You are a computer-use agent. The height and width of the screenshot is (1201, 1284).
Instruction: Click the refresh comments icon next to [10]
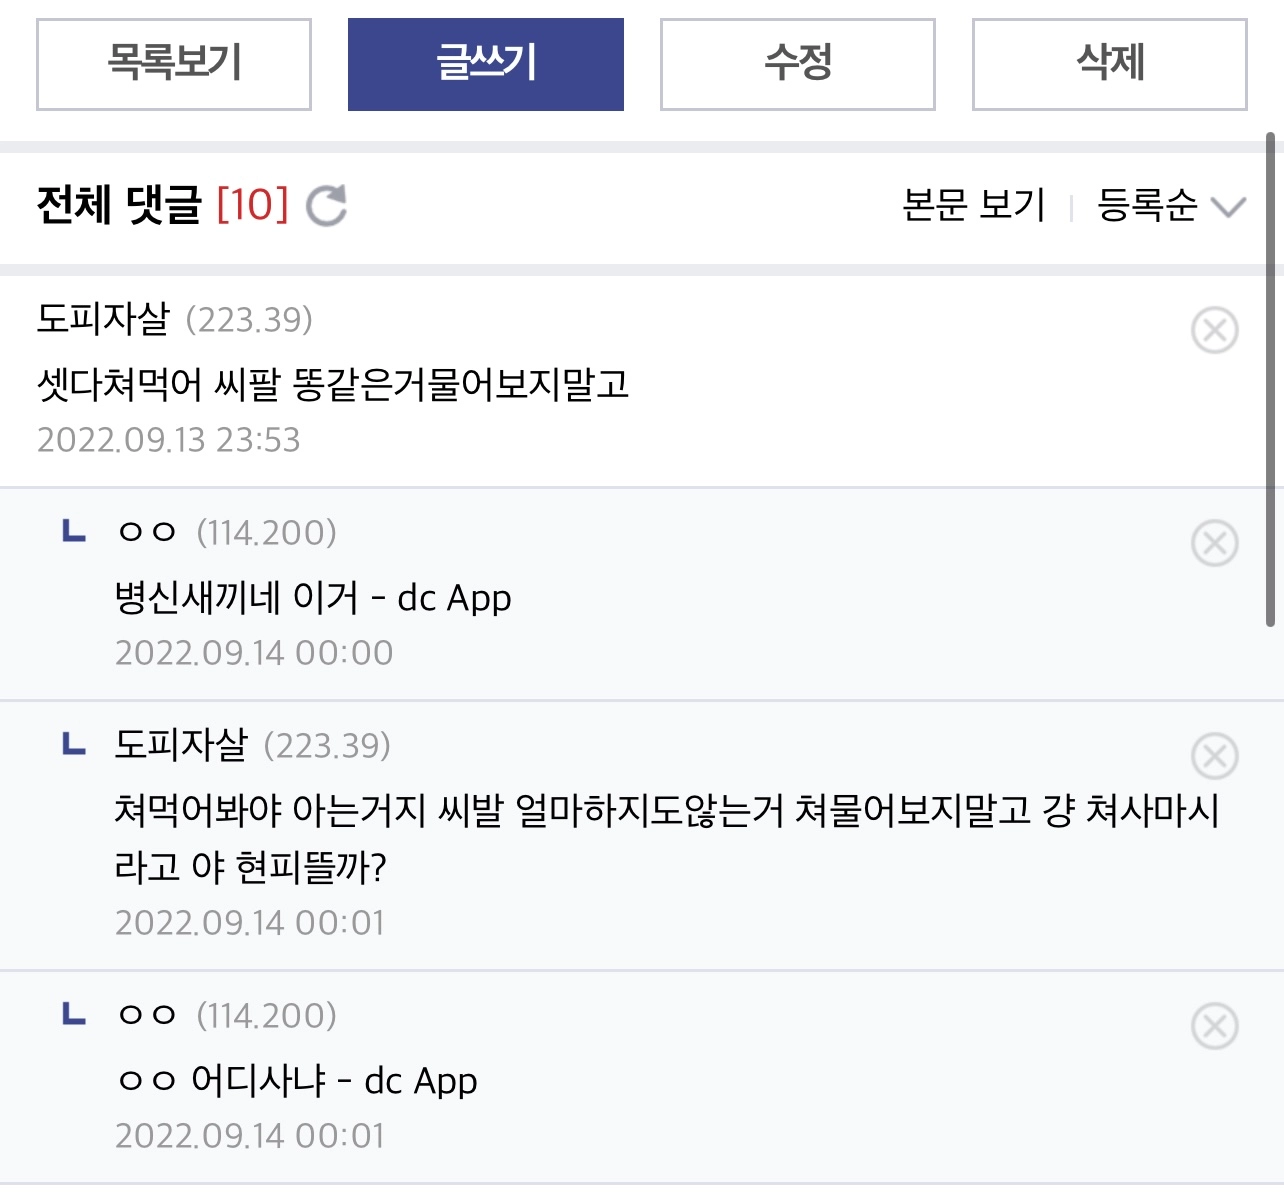click(x=329, y=207)
